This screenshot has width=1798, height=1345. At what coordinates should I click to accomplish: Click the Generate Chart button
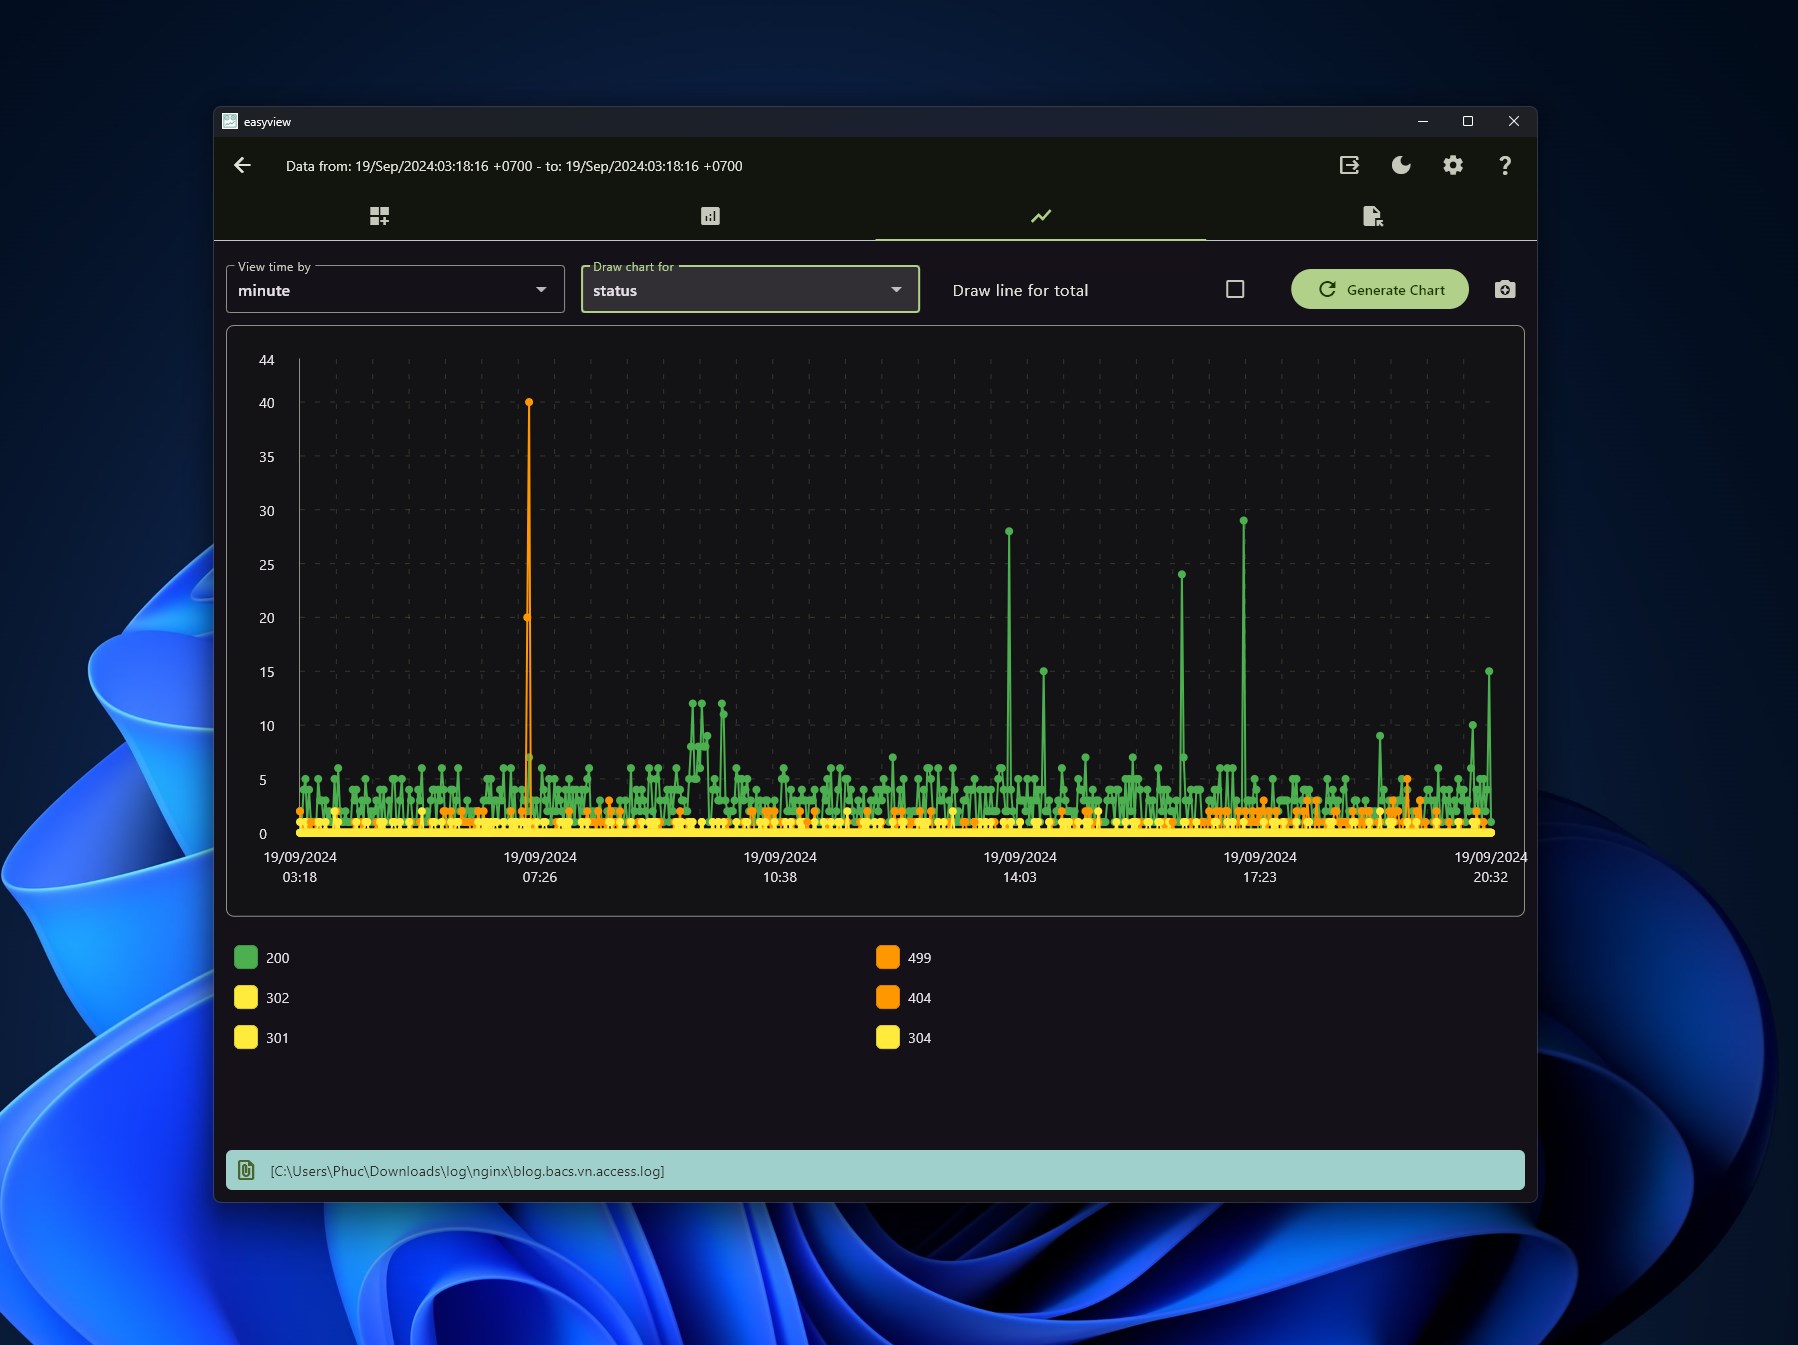click(1380, 289)
